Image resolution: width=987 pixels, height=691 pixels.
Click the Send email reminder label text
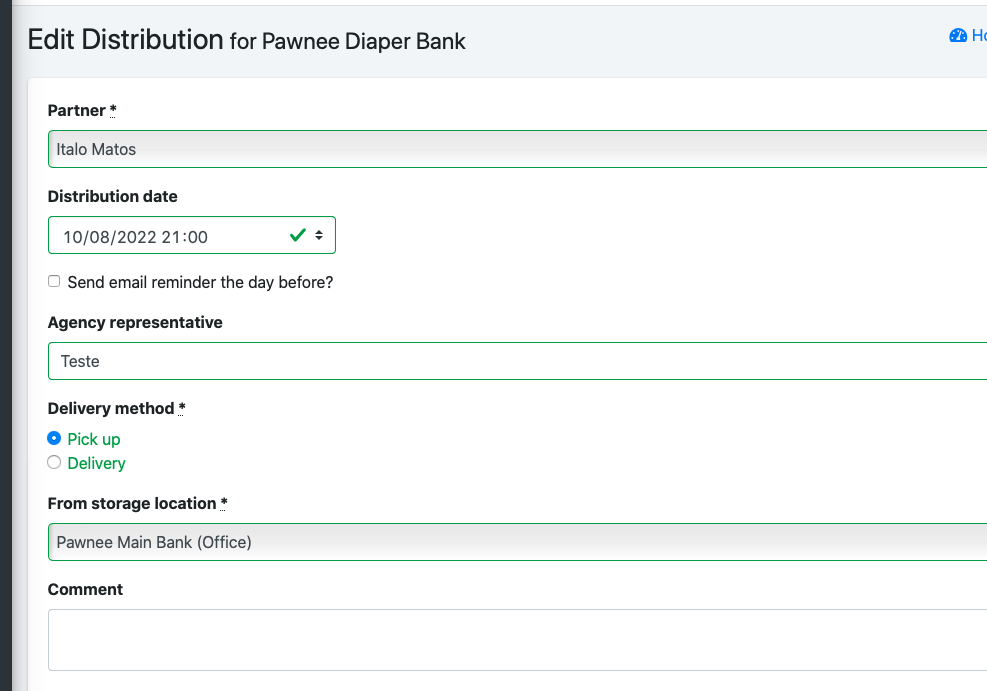point(200,283)
